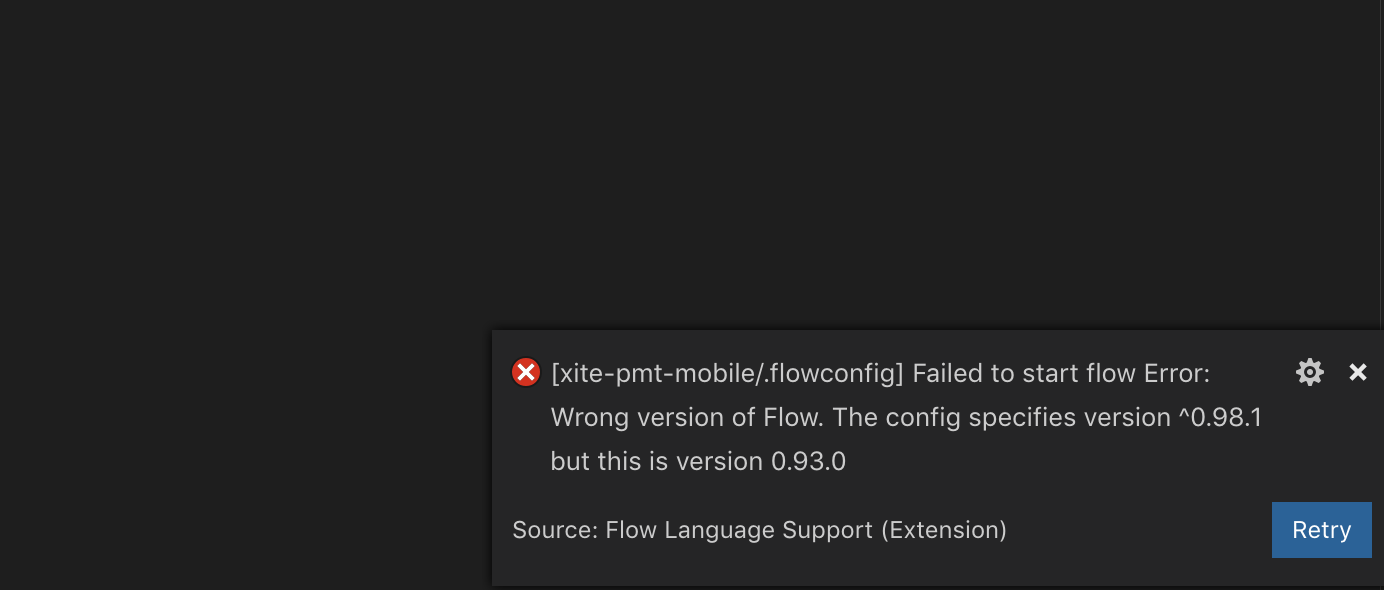Click Retry to restart the Flow server
1384x590 pixels.
[1321, 529]
